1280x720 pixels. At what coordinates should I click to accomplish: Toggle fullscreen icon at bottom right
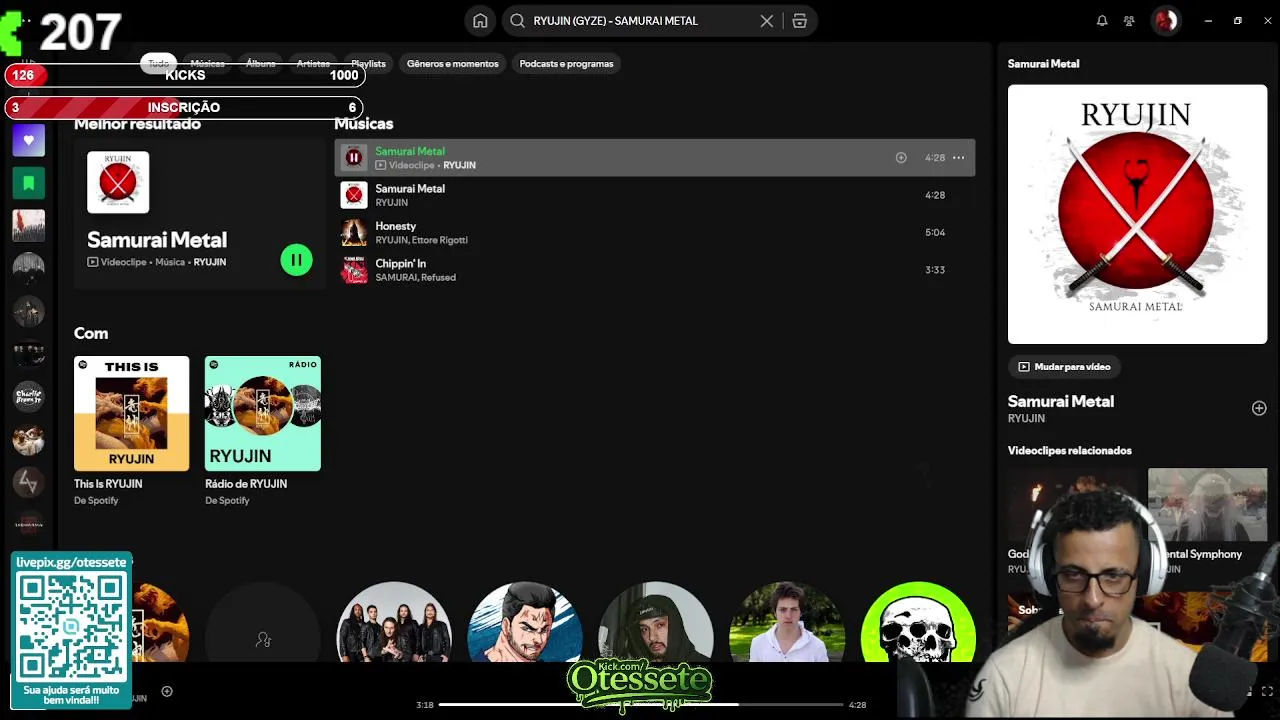pos(1268,691)
